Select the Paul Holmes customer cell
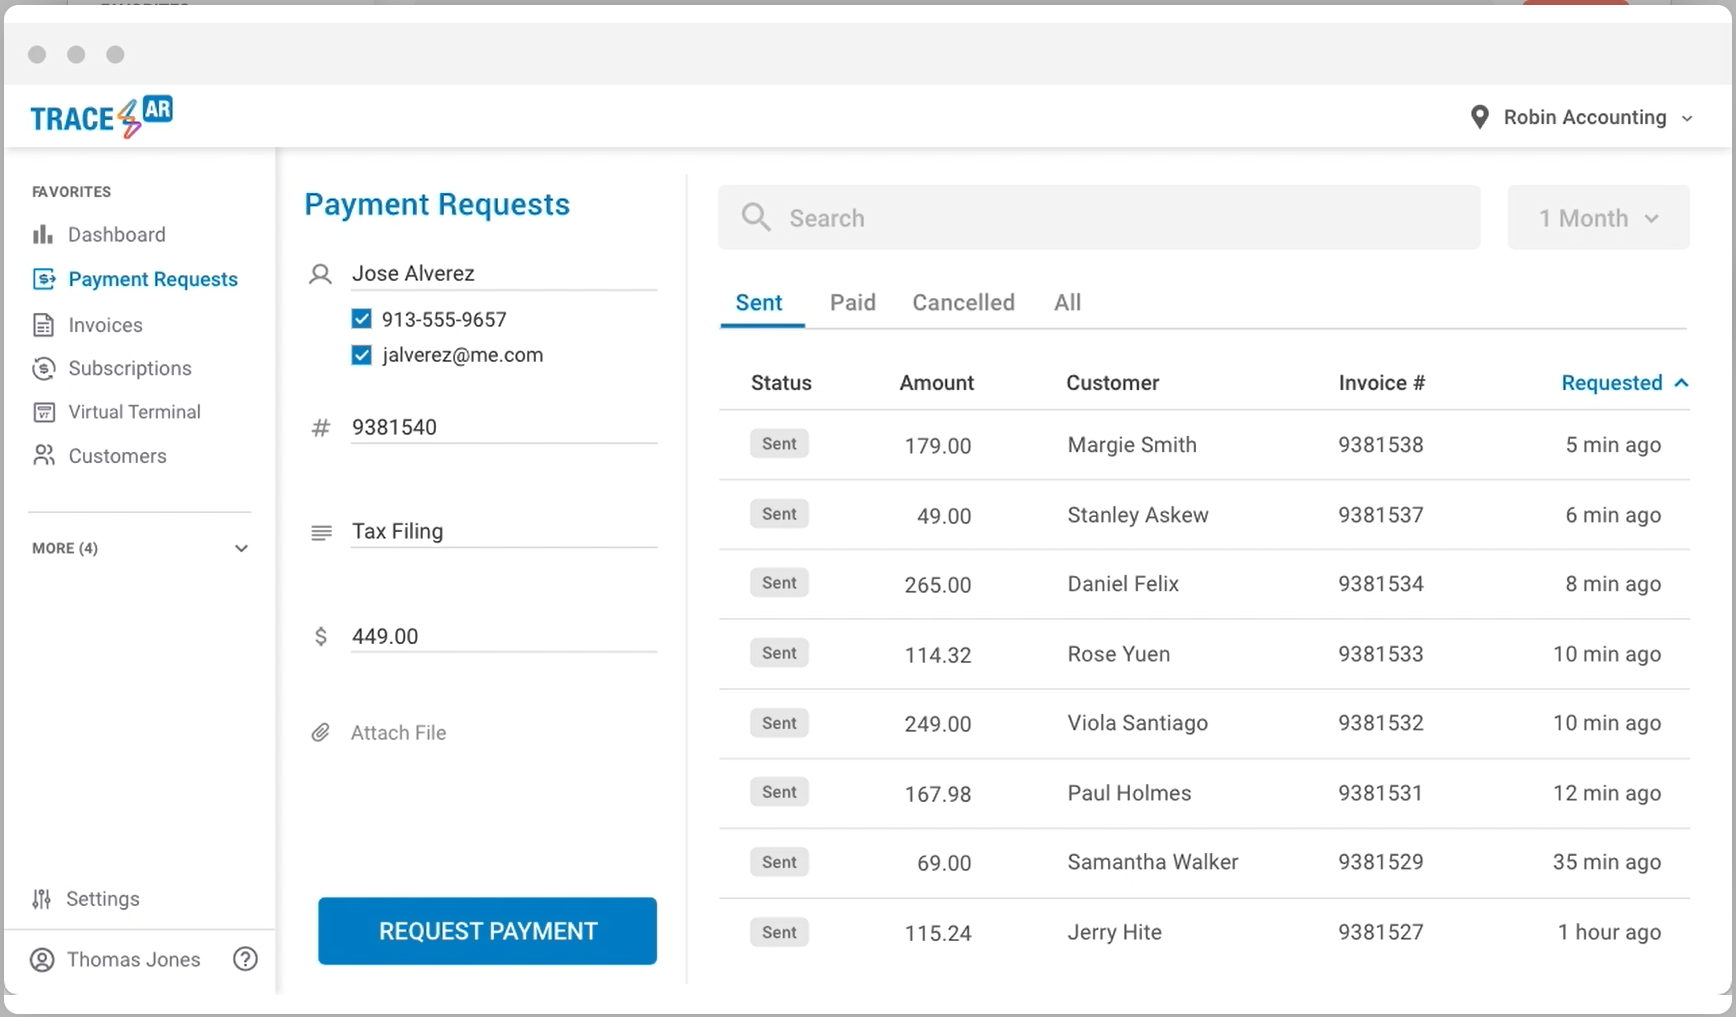This screenshot has width=1736, height=1017. (1129, 793)
